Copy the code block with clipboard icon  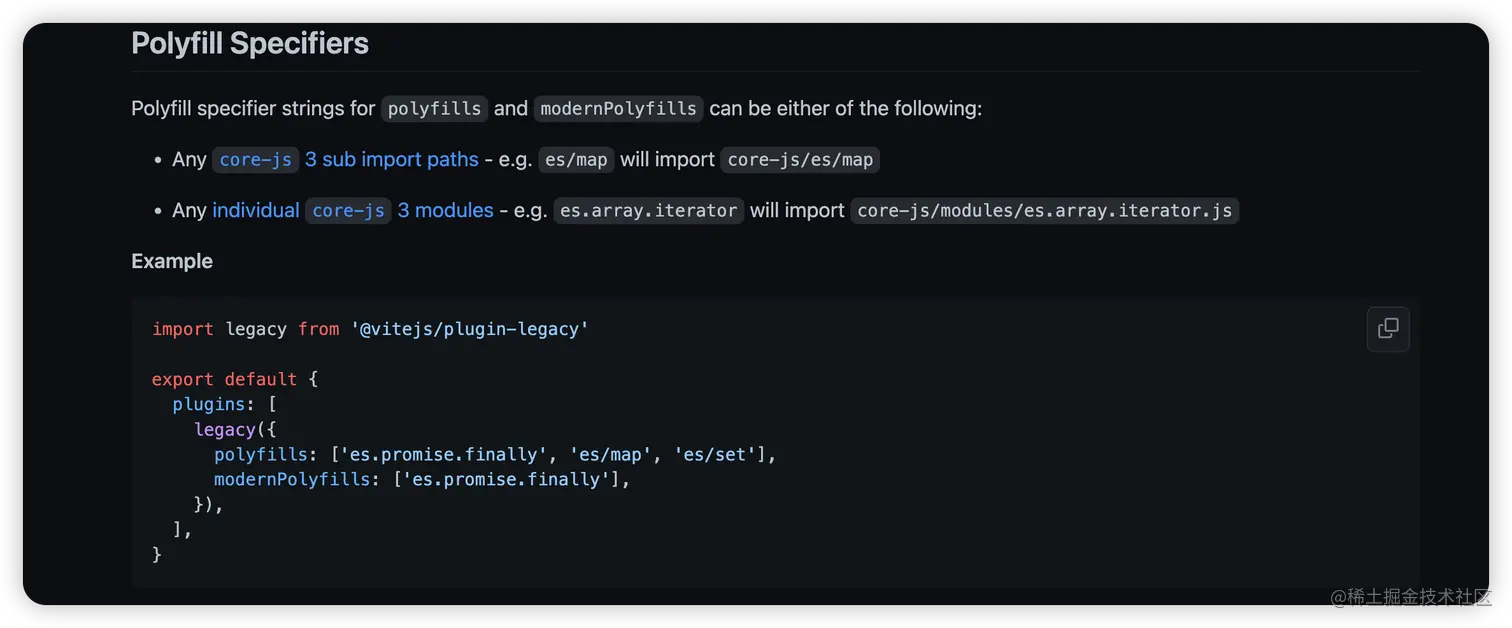(x=1388, y=329)
